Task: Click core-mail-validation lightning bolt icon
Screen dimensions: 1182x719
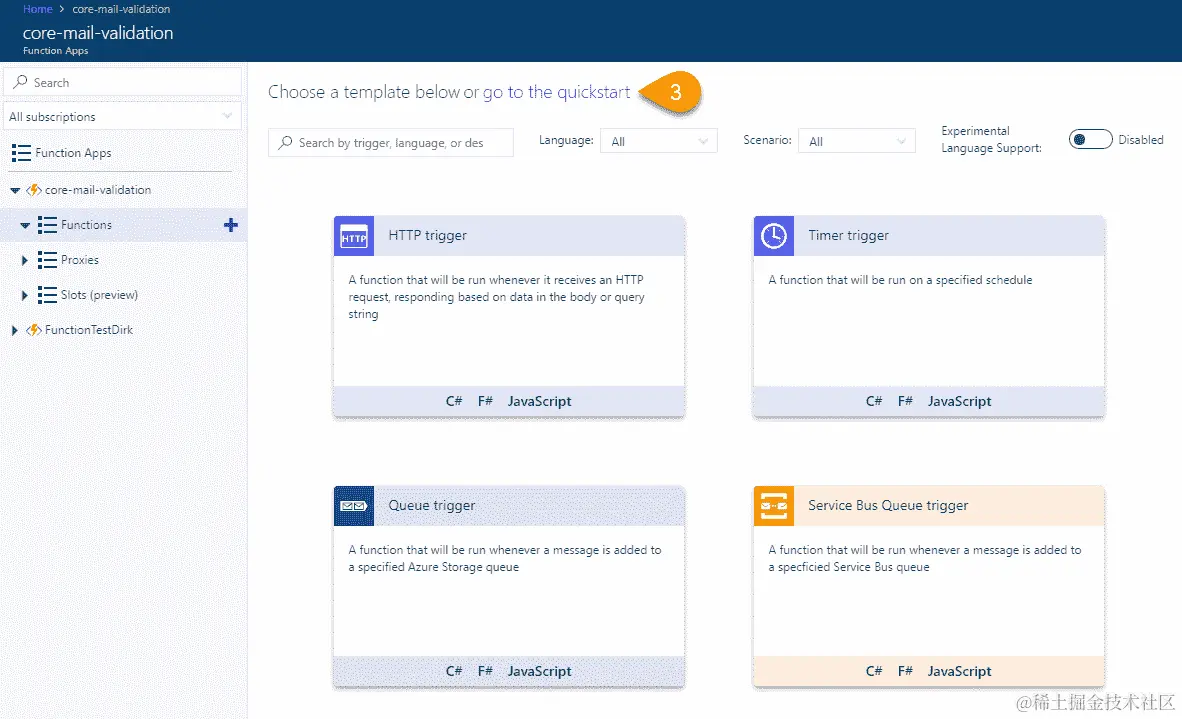Action: (x=34, y=190)
